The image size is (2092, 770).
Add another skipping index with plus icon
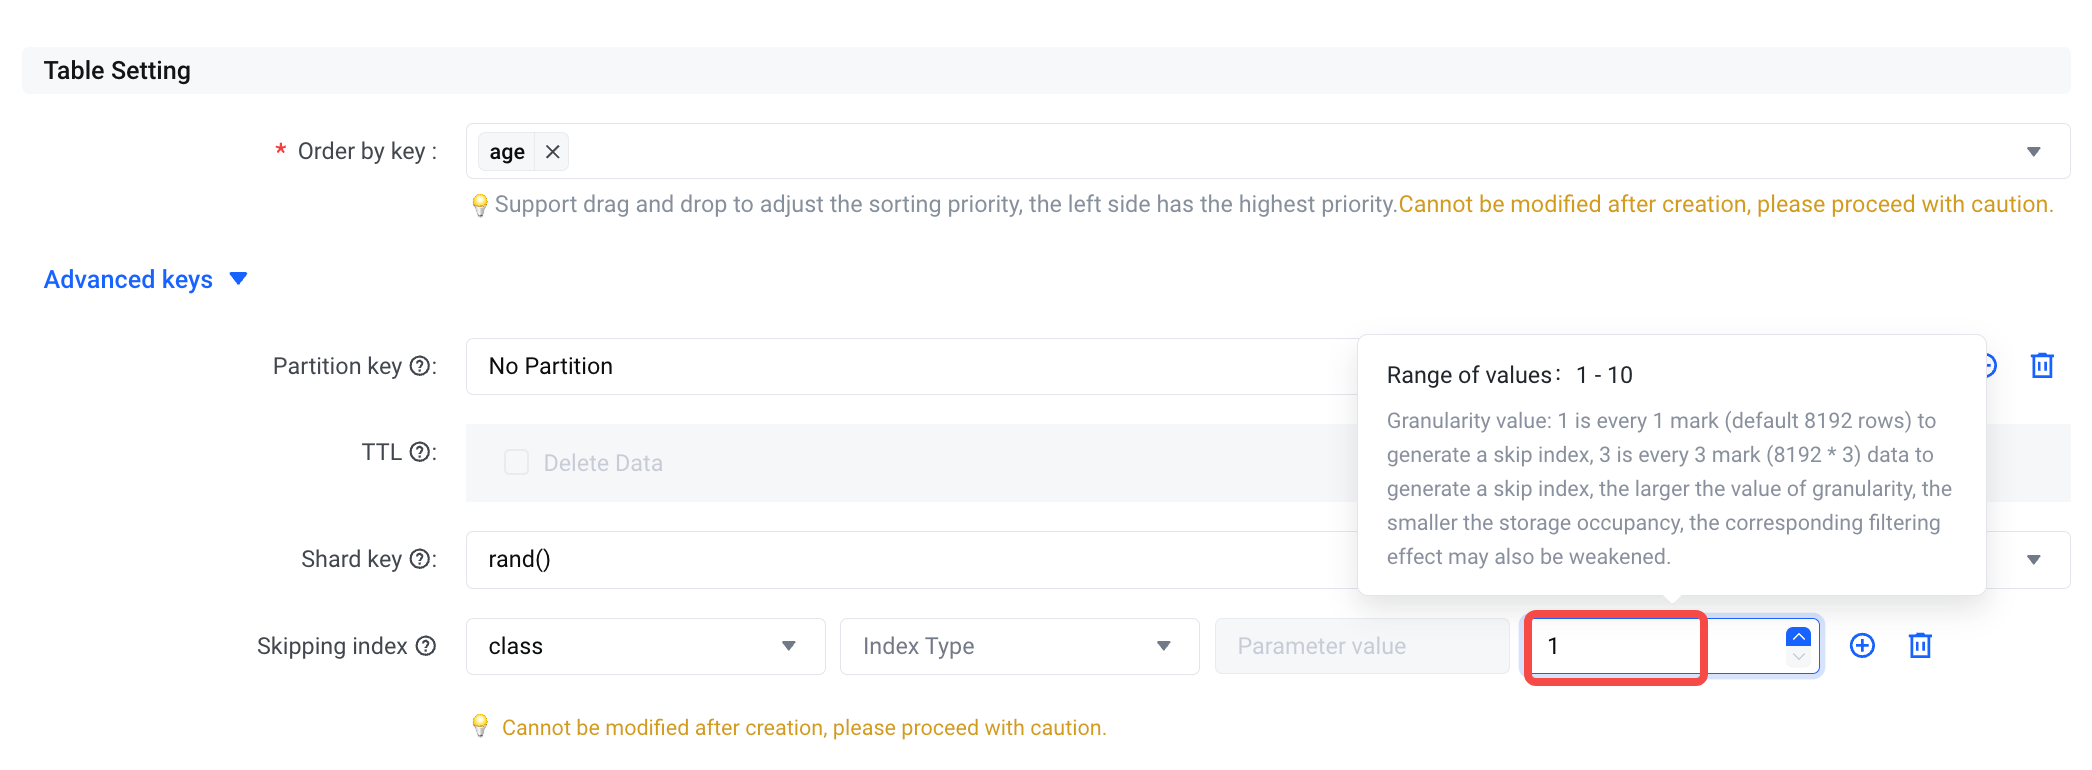click(x=1862, y=646)
